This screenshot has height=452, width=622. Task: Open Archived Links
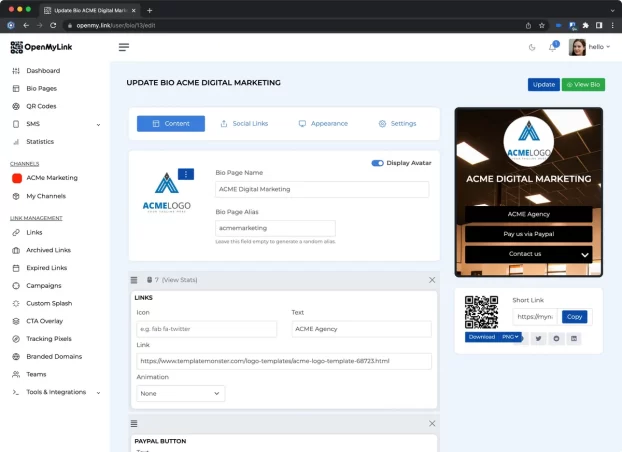48,250
